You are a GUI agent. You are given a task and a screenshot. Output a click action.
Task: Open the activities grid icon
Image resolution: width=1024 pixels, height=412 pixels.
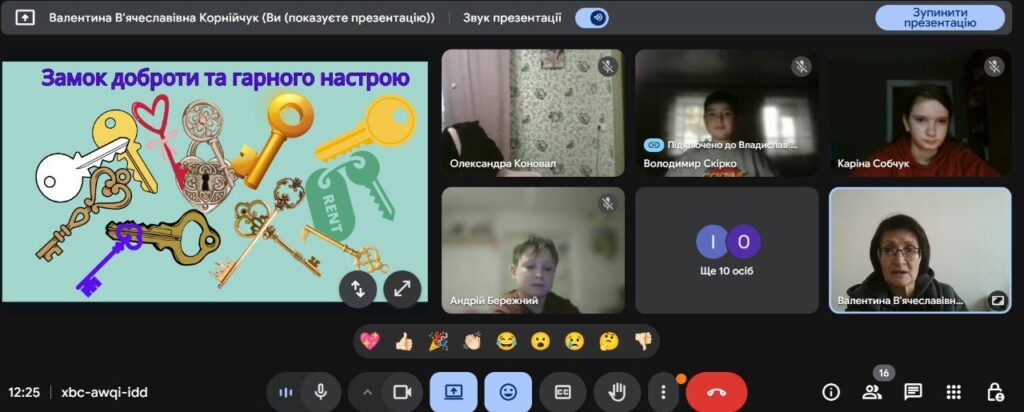coord(953,392)
